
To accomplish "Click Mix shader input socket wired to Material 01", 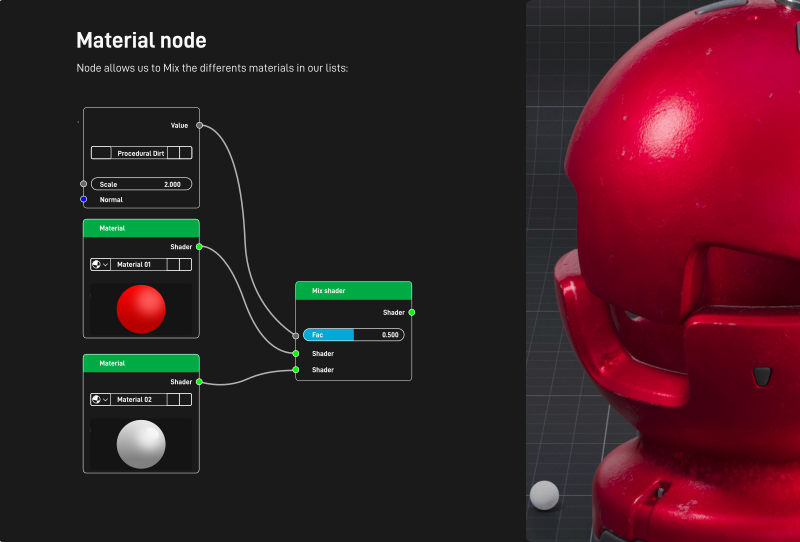I will [x=295, y=353].
